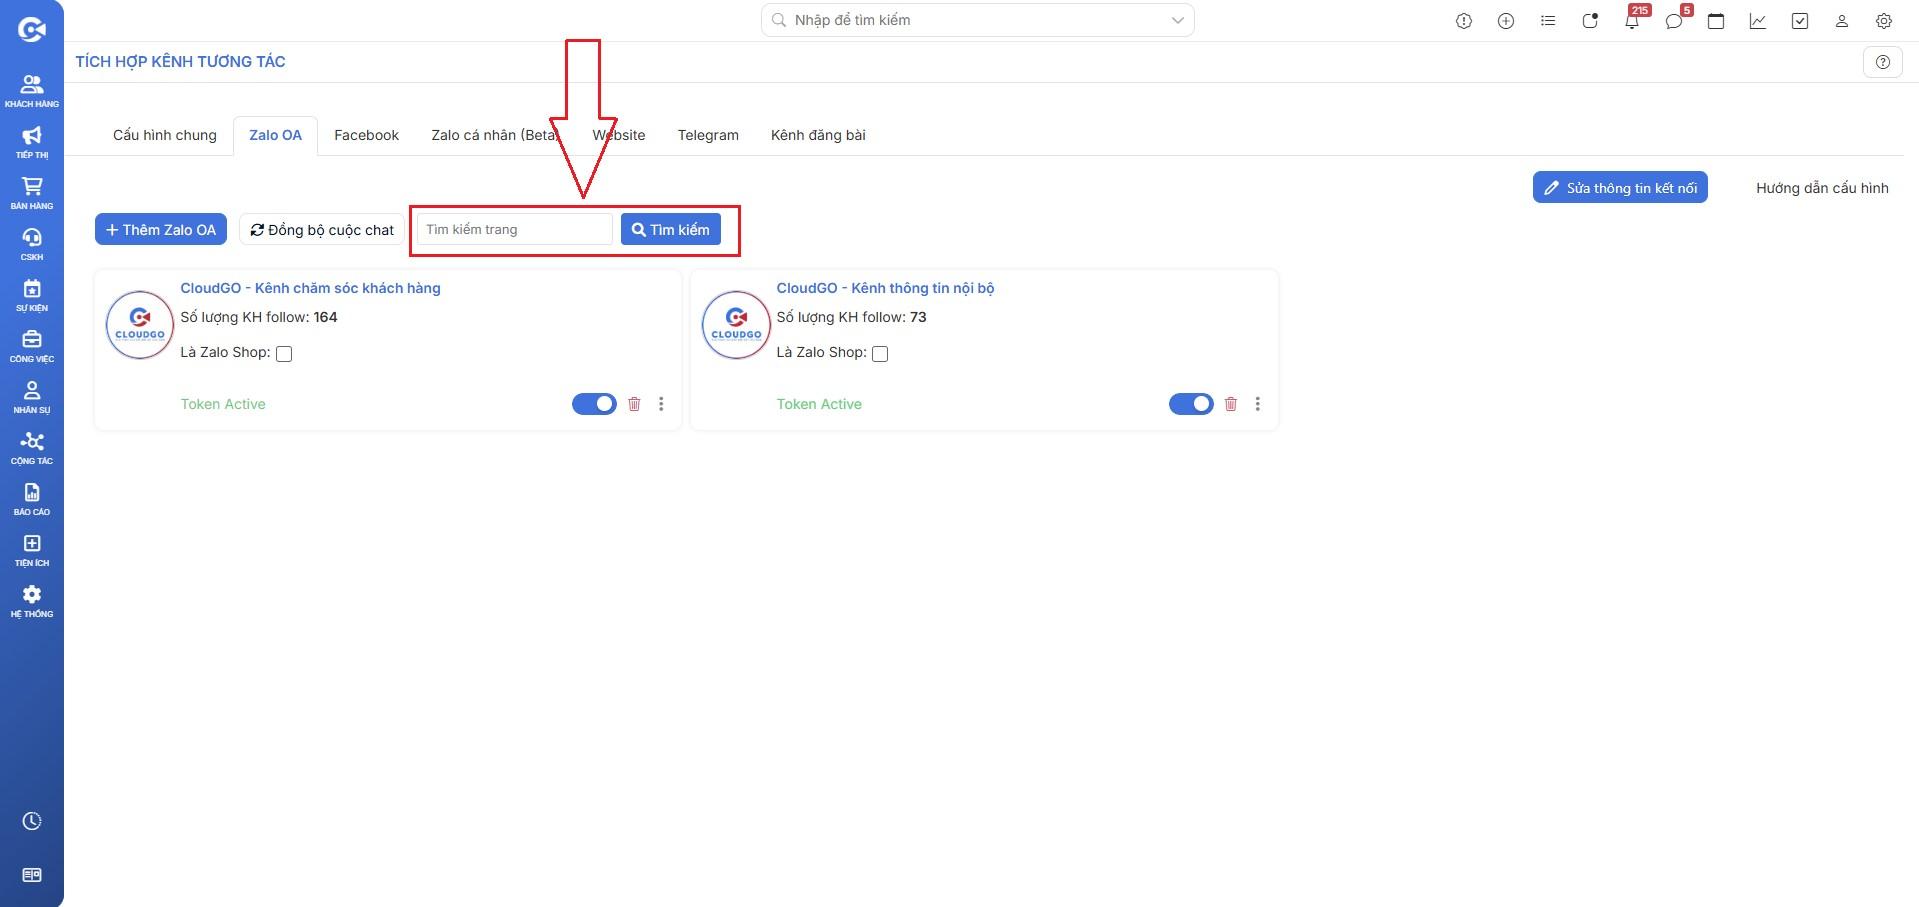Click the Kênh thông tin nội bộ logo avatar
Image resolution: width=1919 pixels, height=907 pixels.
[736, 325]
